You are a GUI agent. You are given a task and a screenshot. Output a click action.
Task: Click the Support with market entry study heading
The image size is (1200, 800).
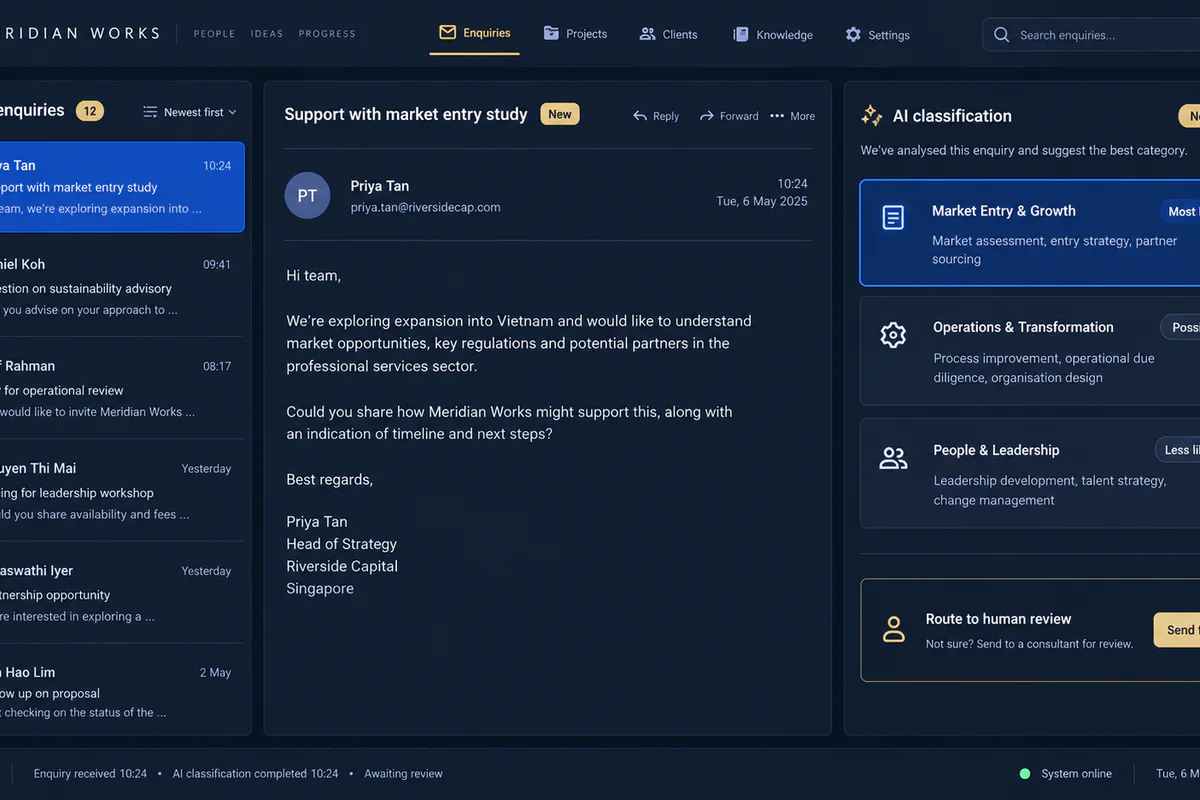[406, 114]
